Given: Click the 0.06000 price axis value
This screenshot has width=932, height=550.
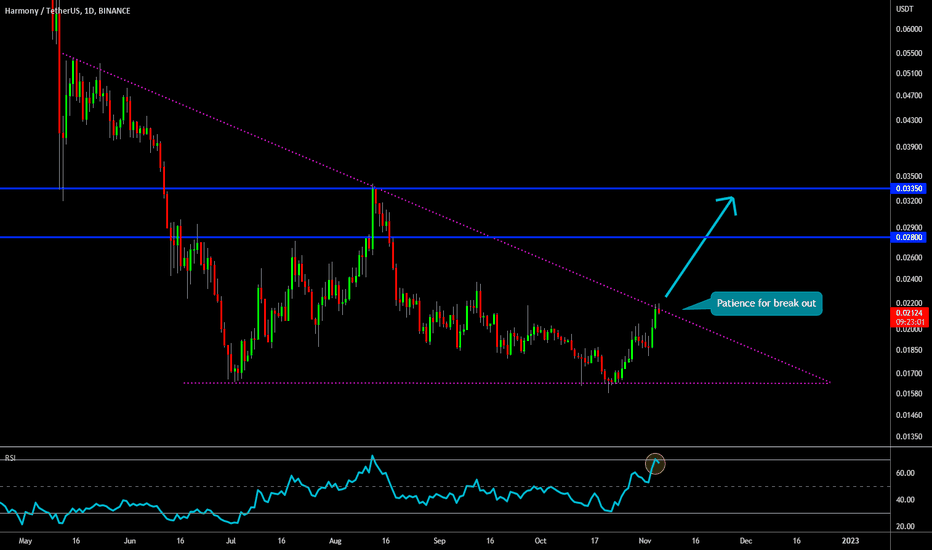Looking at the screenshot, I should click(x=909, y=29).
